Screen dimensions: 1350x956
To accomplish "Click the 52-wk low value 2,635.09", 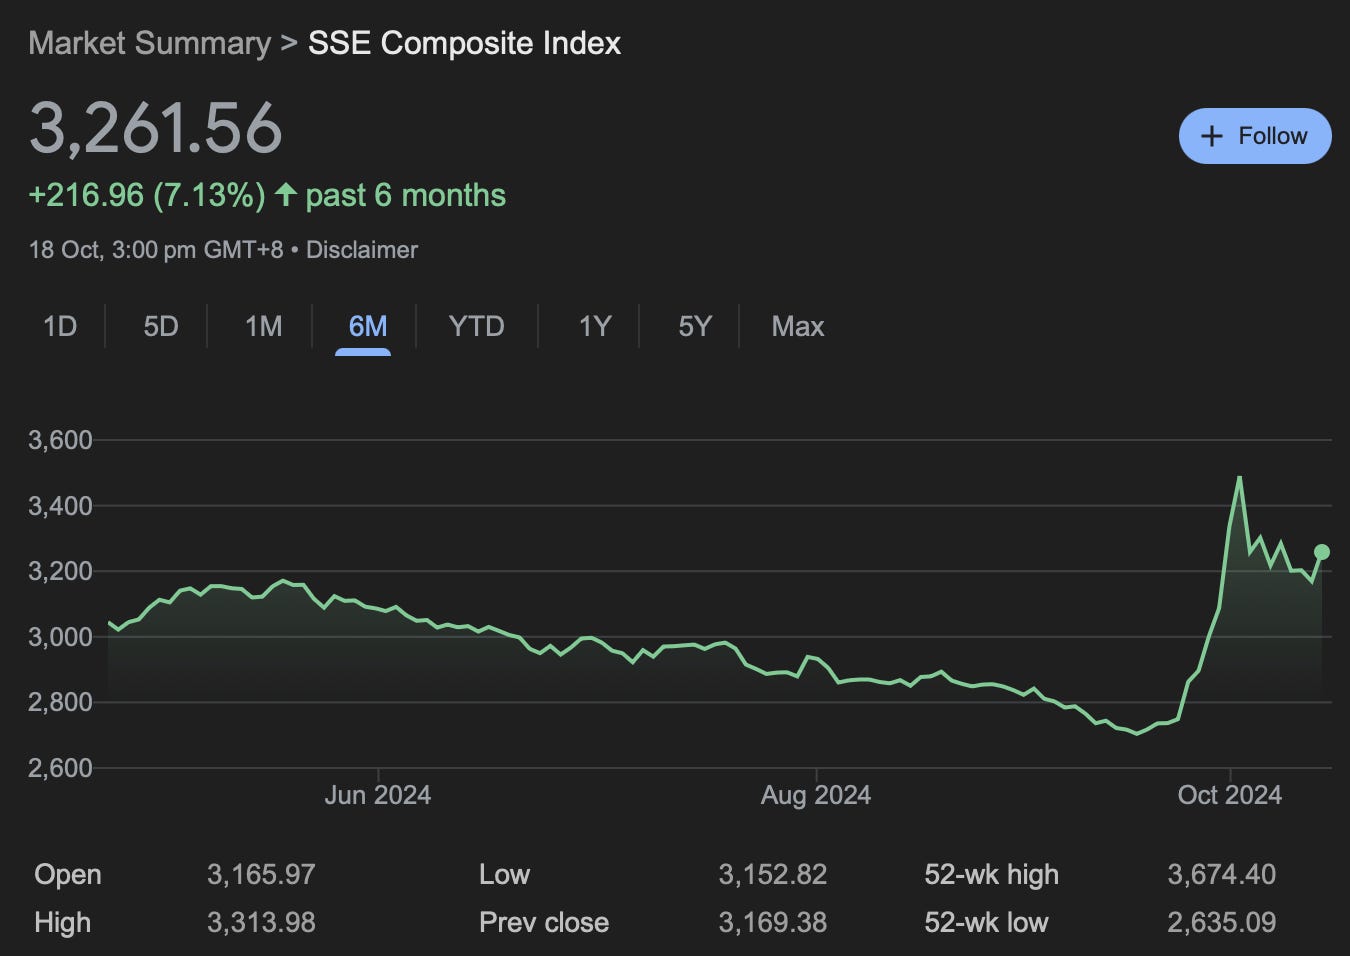I will tap(1222, 922).
